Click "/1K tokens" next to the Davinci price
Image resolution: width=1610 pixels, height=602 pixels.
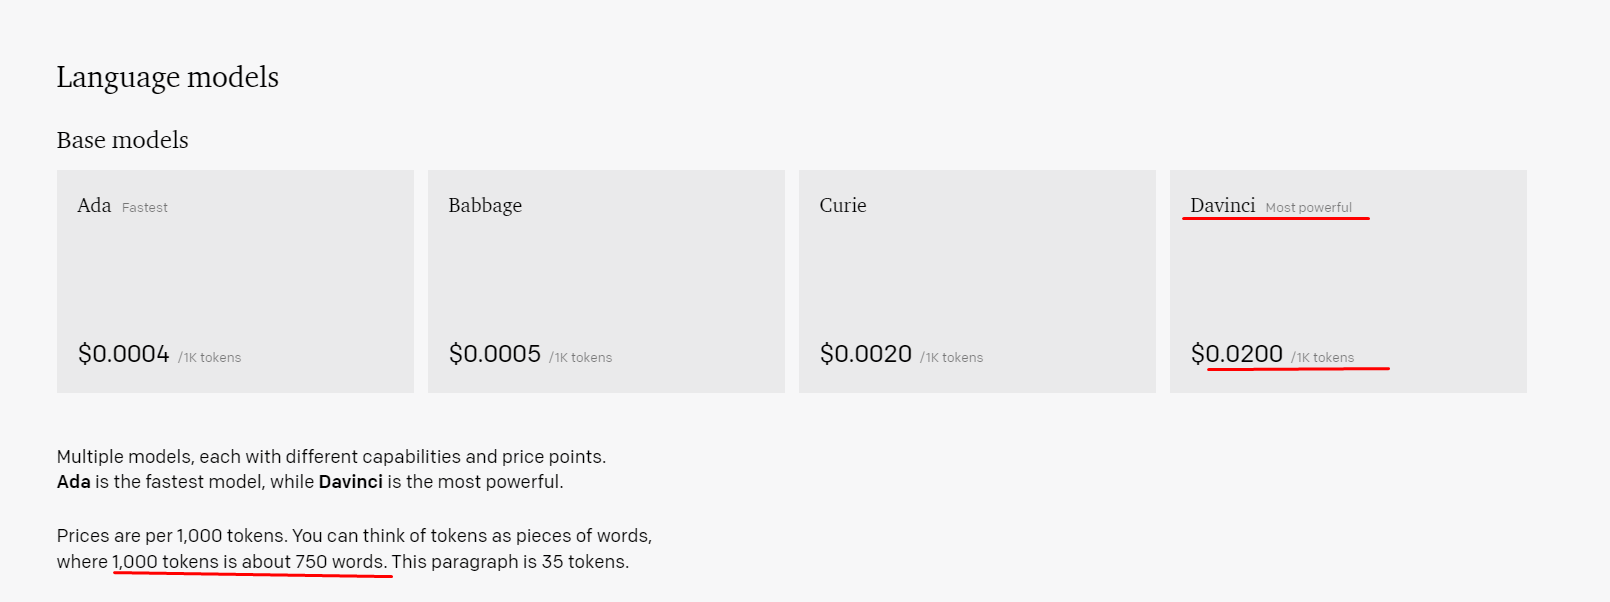coord(1322,358)
